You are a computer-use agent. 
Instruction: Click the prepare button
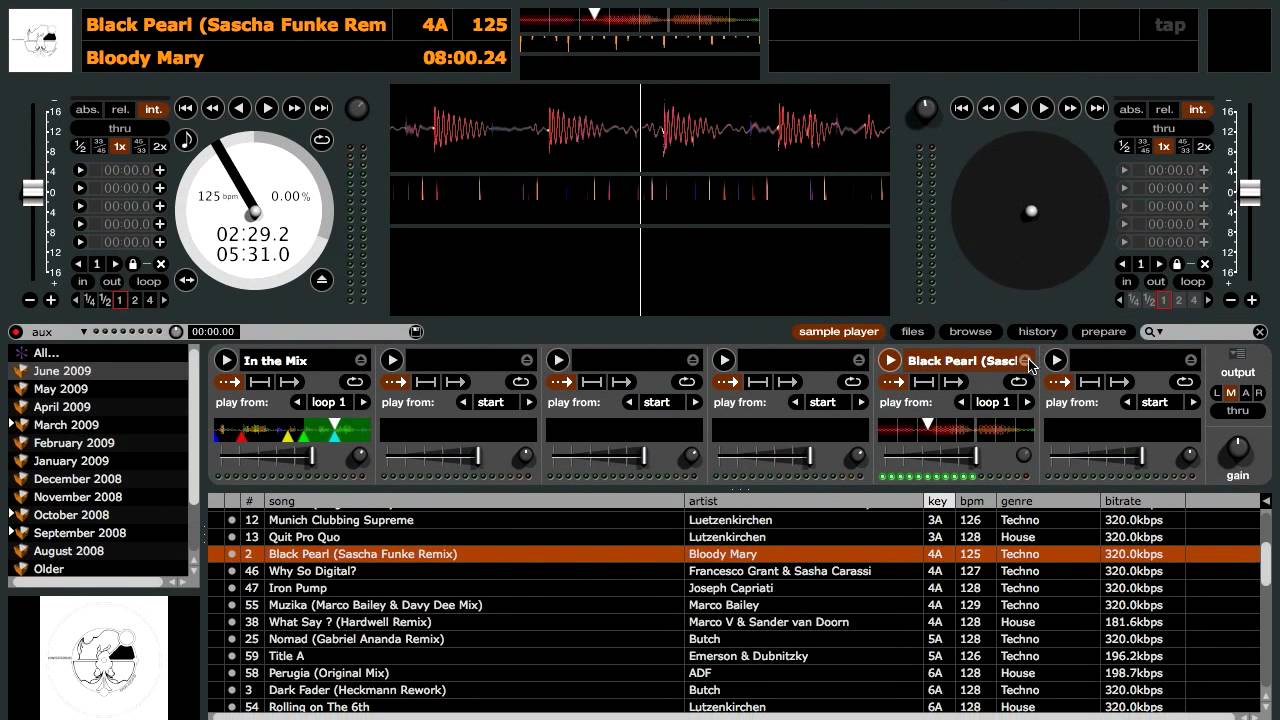click(1103, 331)
